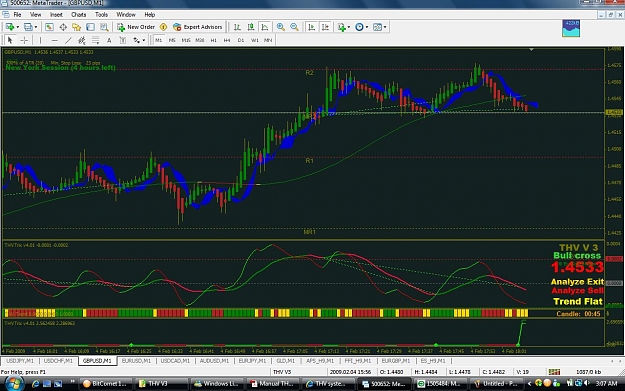Viewport: 625px width, 391px height.
Task: Zoom in on the chart
Action: coord(281,27)
